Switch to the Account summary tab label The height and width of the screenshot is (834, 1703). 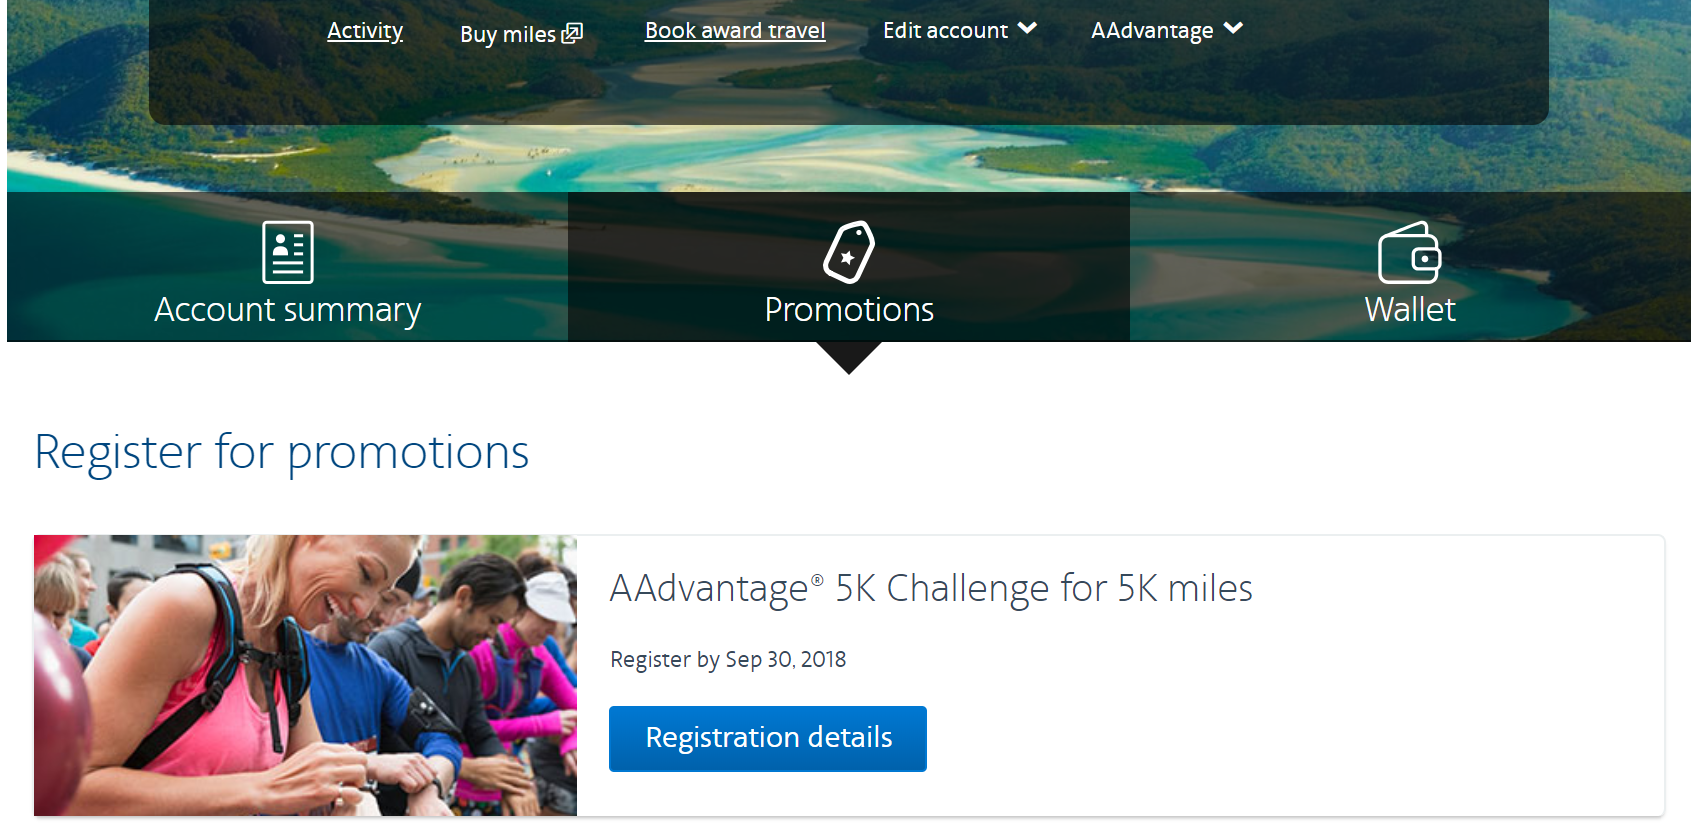pyautogui.click(x=288, y=310)
